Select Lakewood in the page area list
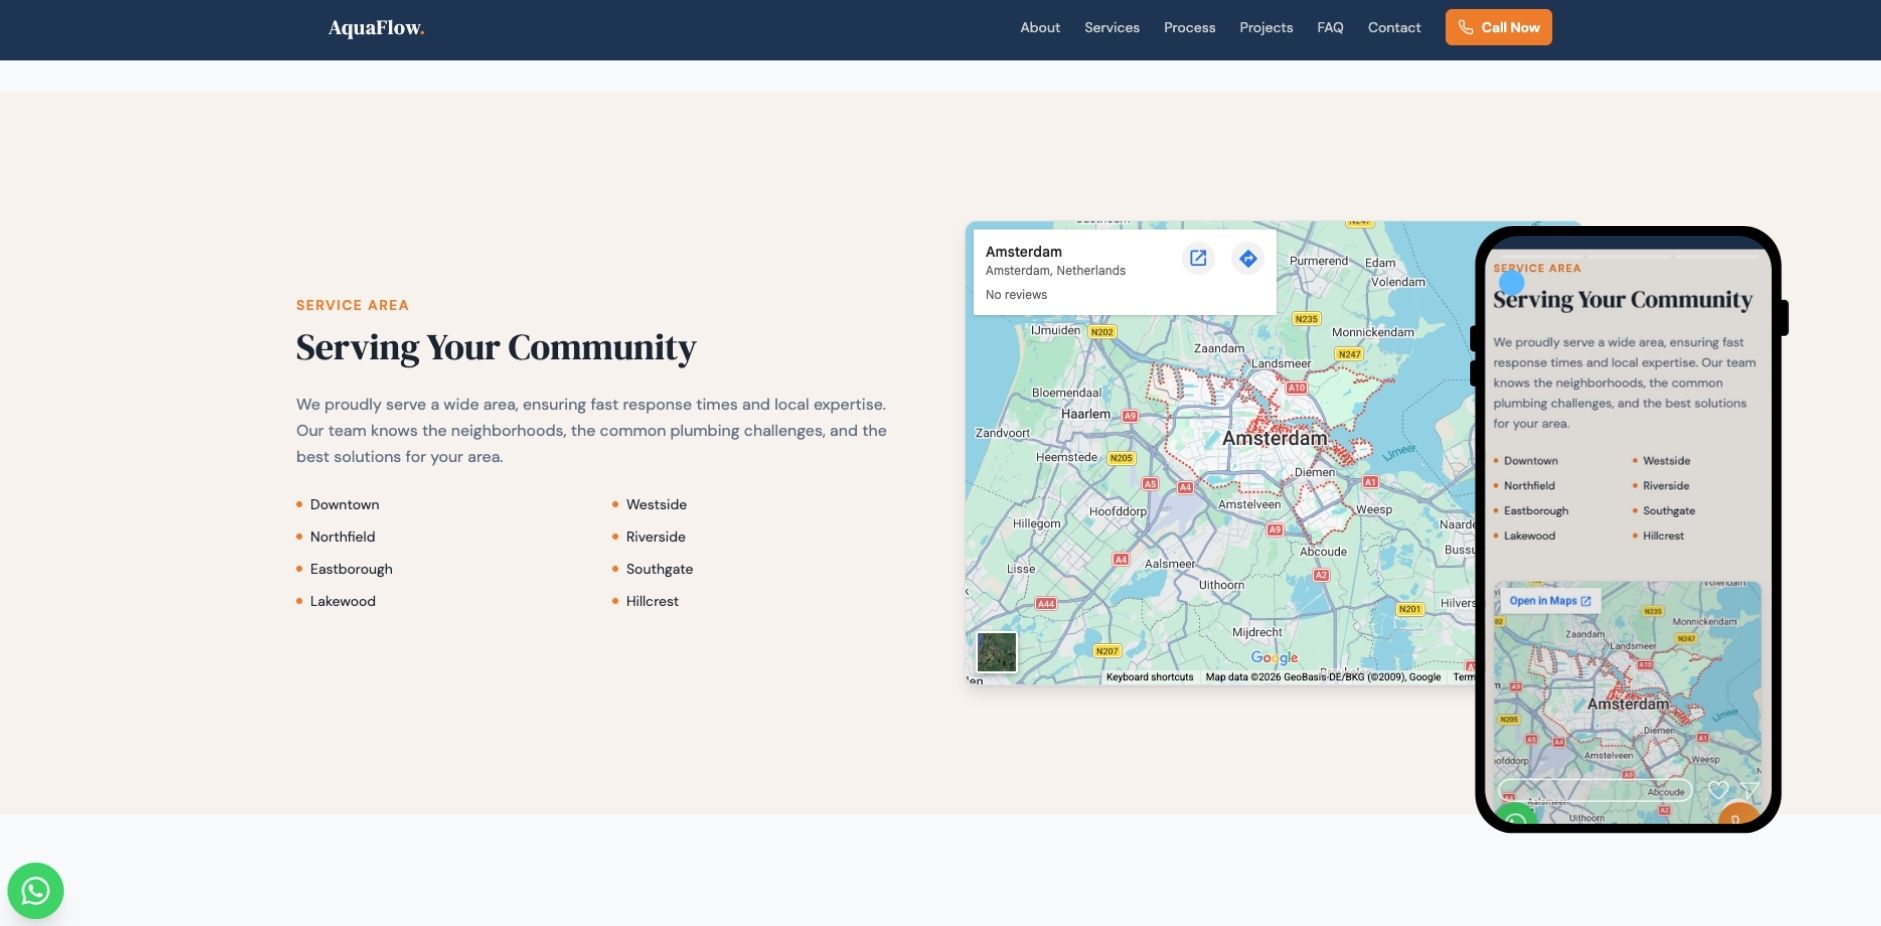1881x926 pixels. 343,601
